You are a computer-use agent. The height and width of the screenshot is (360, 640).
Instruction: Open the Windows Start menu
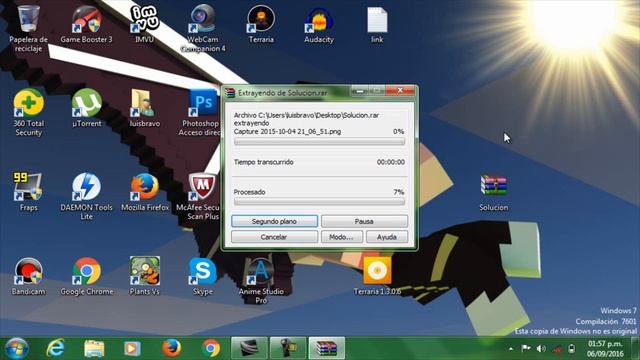(17, 348)
